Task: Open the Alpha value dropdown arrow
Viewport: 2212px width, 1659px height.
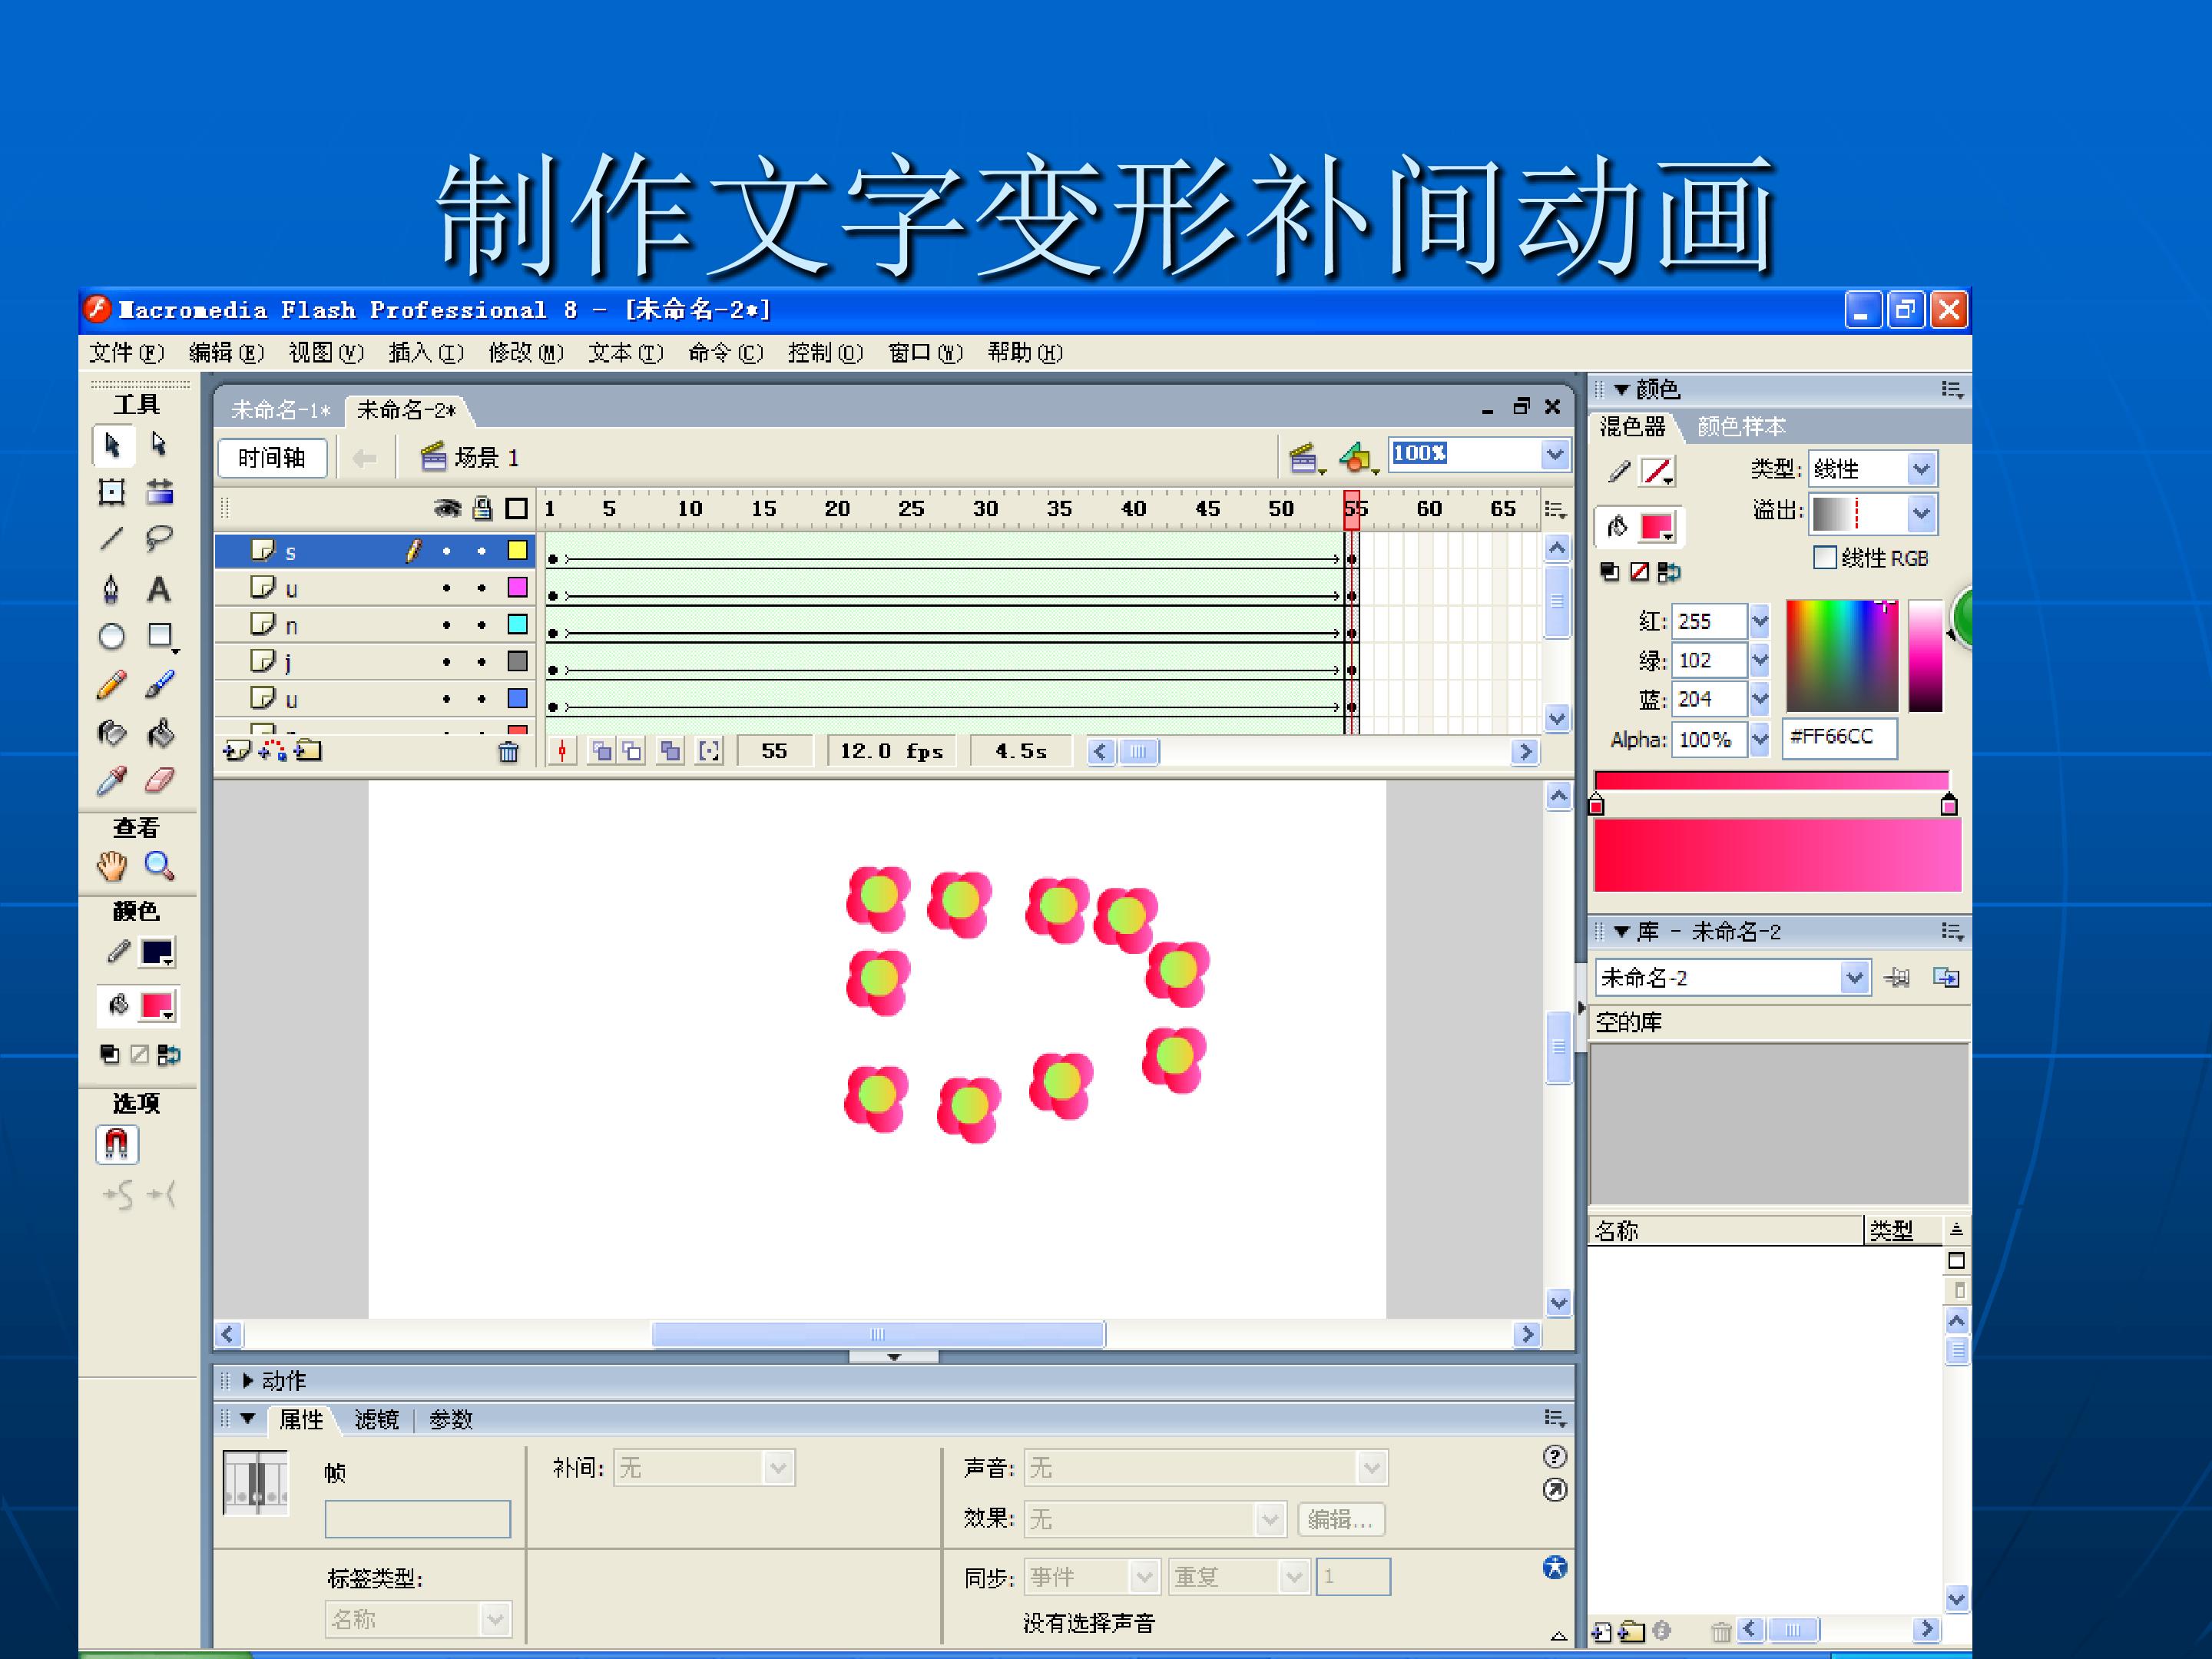Action: click(1760, 740)
